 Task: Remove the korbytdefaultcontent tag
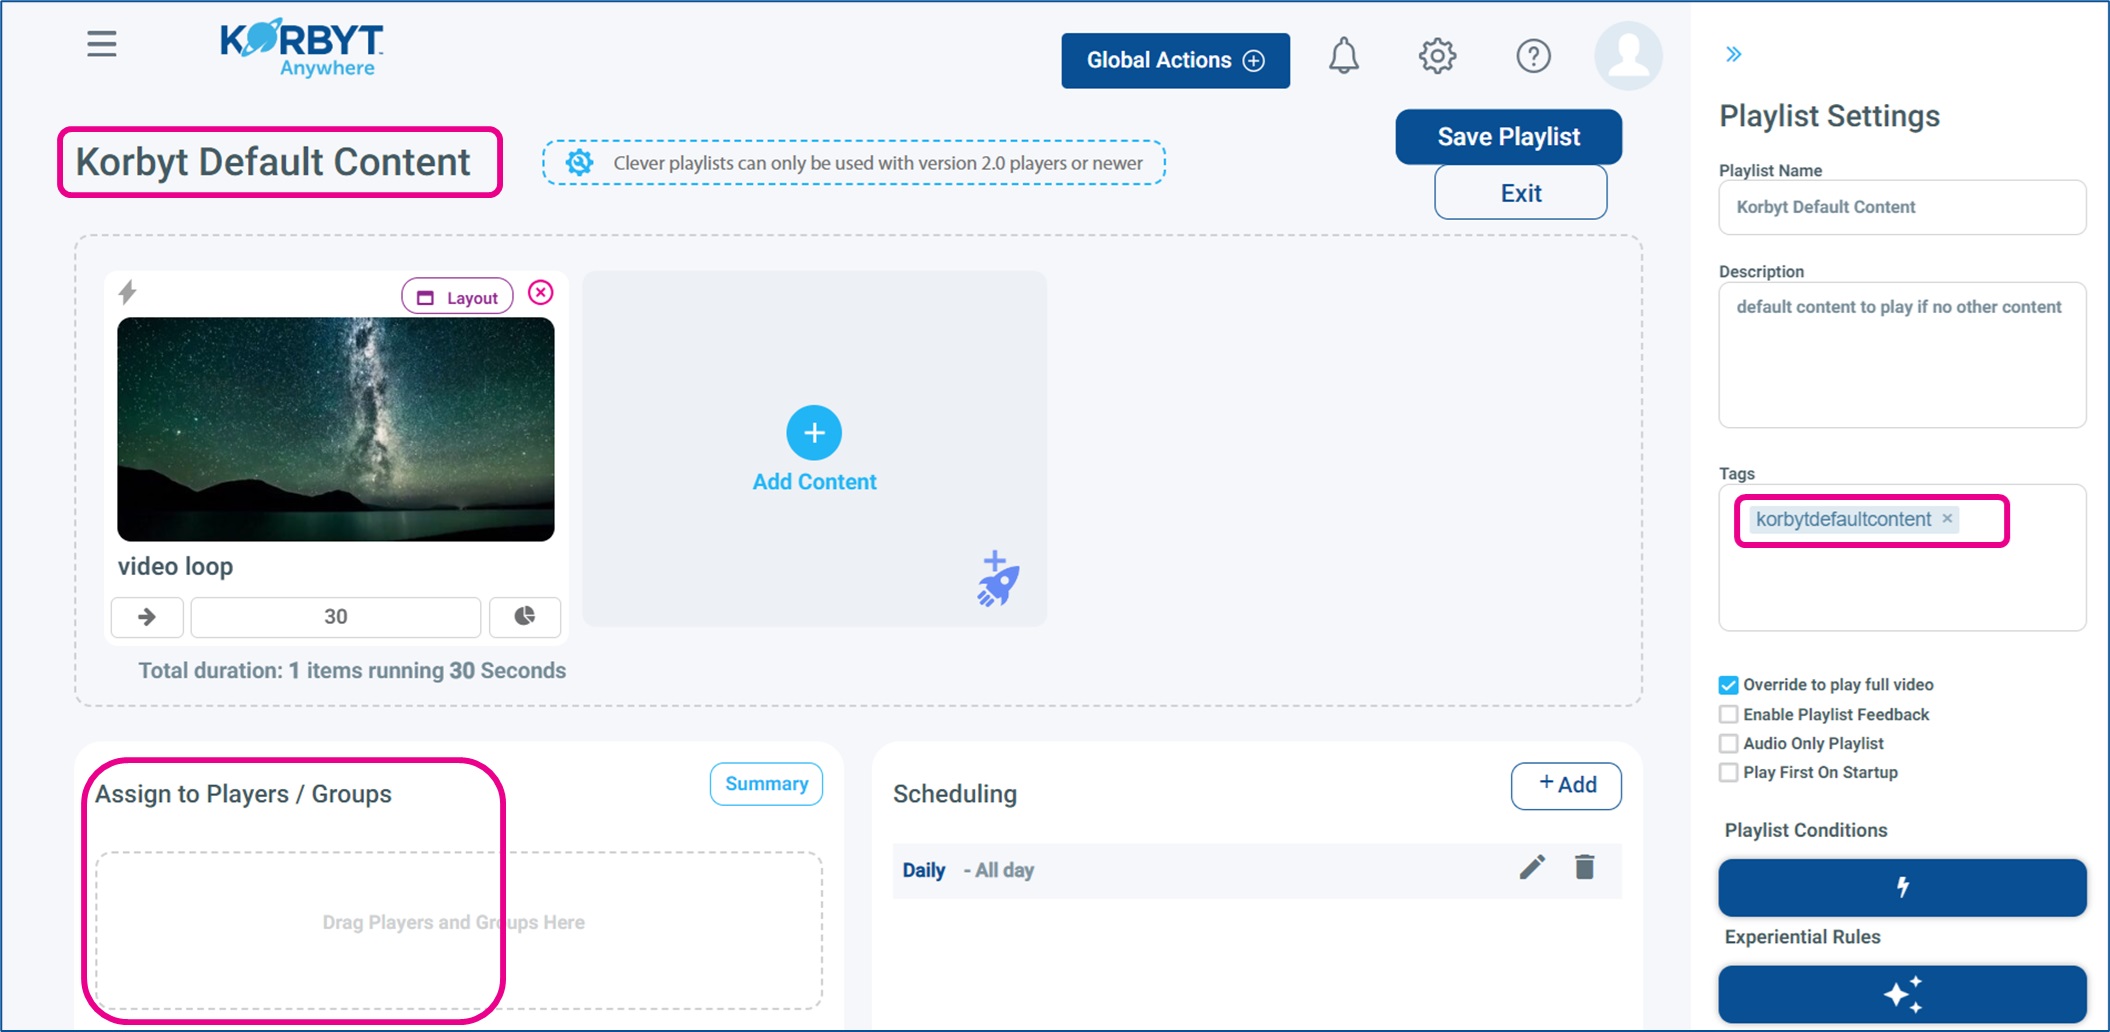point(1947,518)
